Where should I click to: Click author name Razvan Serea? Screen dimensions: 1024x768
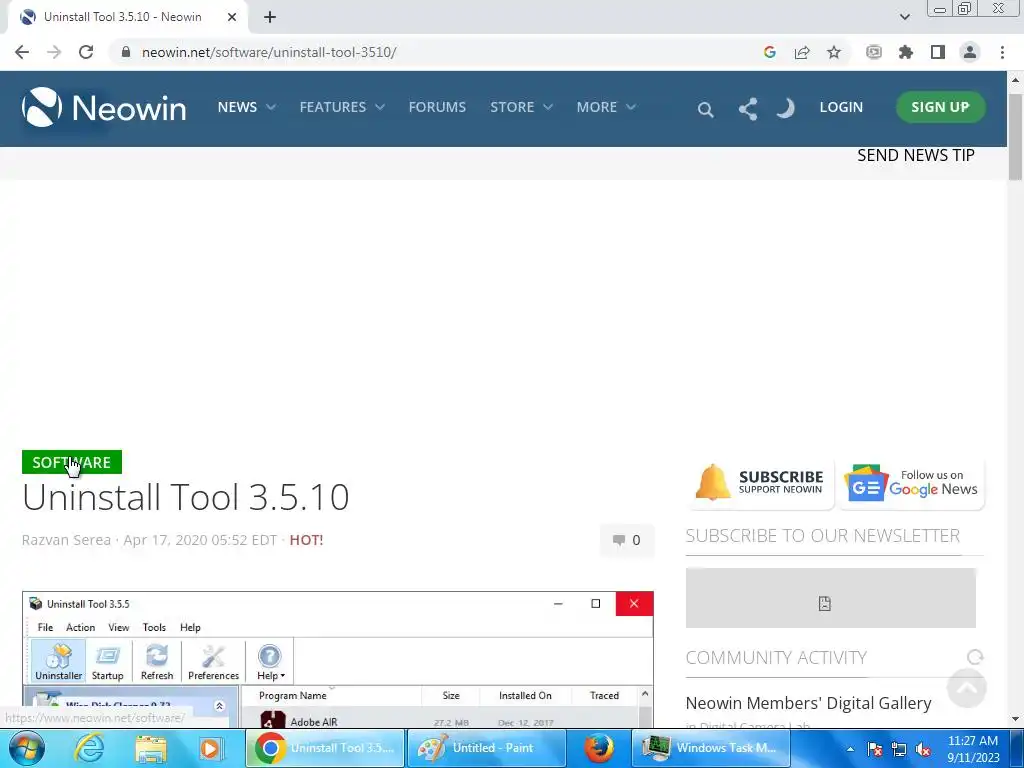point(66,540)
